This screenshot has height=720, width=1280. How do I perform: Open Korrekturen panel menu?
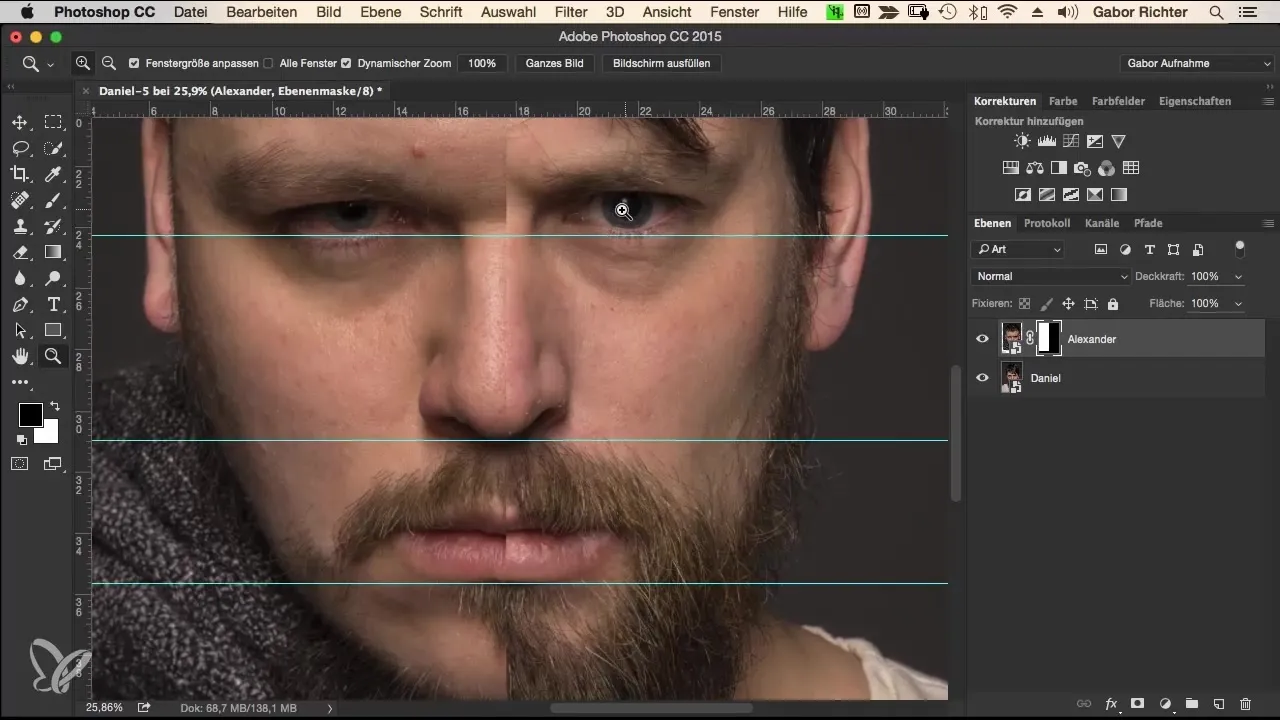tap(1268, 101)
